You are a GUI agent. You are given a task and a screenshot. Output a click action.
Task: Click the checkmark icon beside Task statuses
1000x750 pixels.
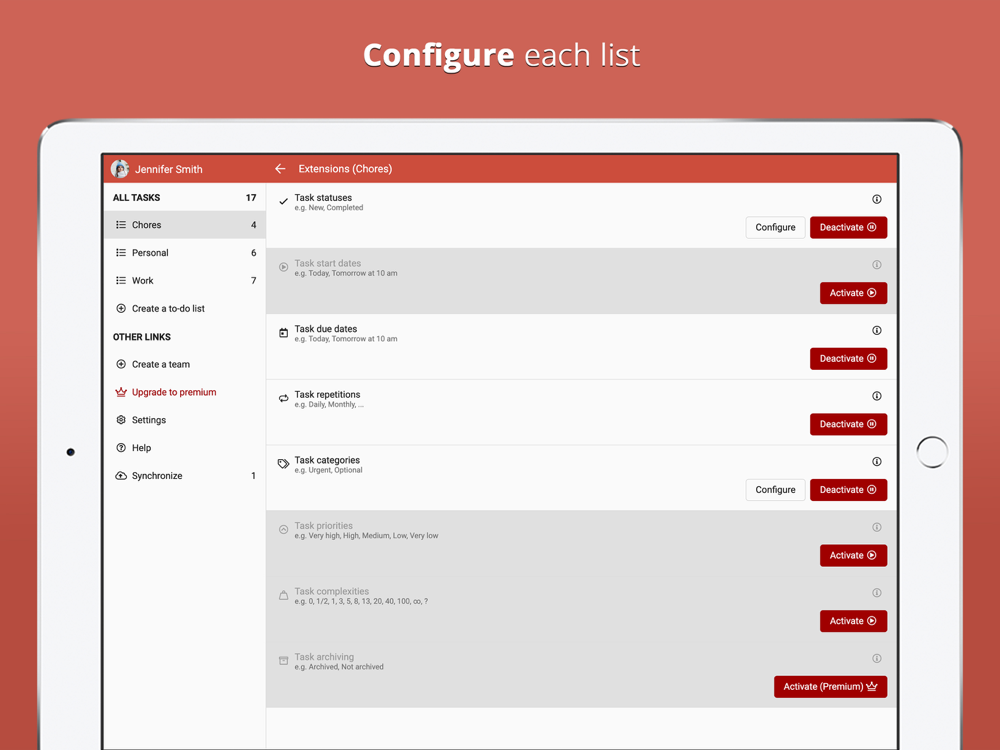284,202
